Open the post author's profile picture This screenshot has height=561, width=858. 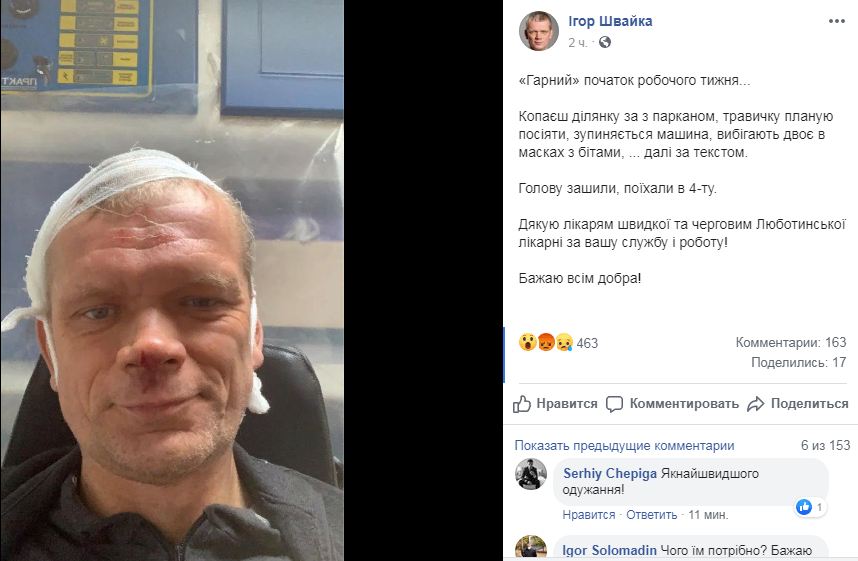pos(538,31)
